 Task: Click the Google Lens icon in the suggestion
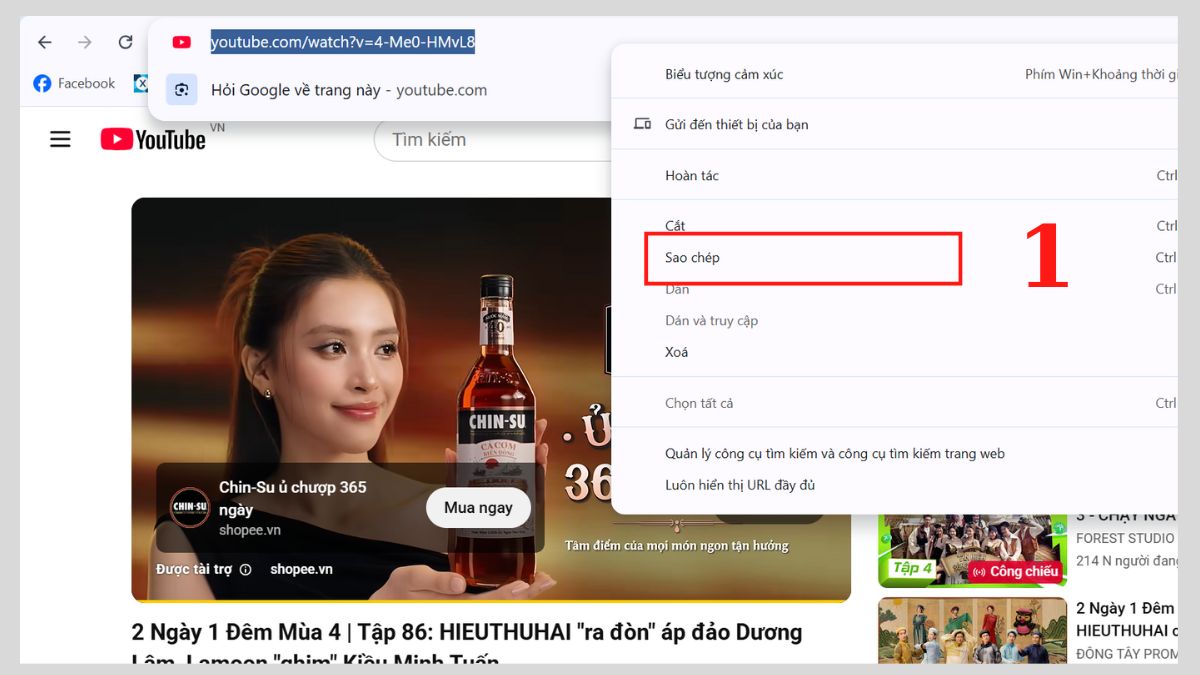(181, 90)
